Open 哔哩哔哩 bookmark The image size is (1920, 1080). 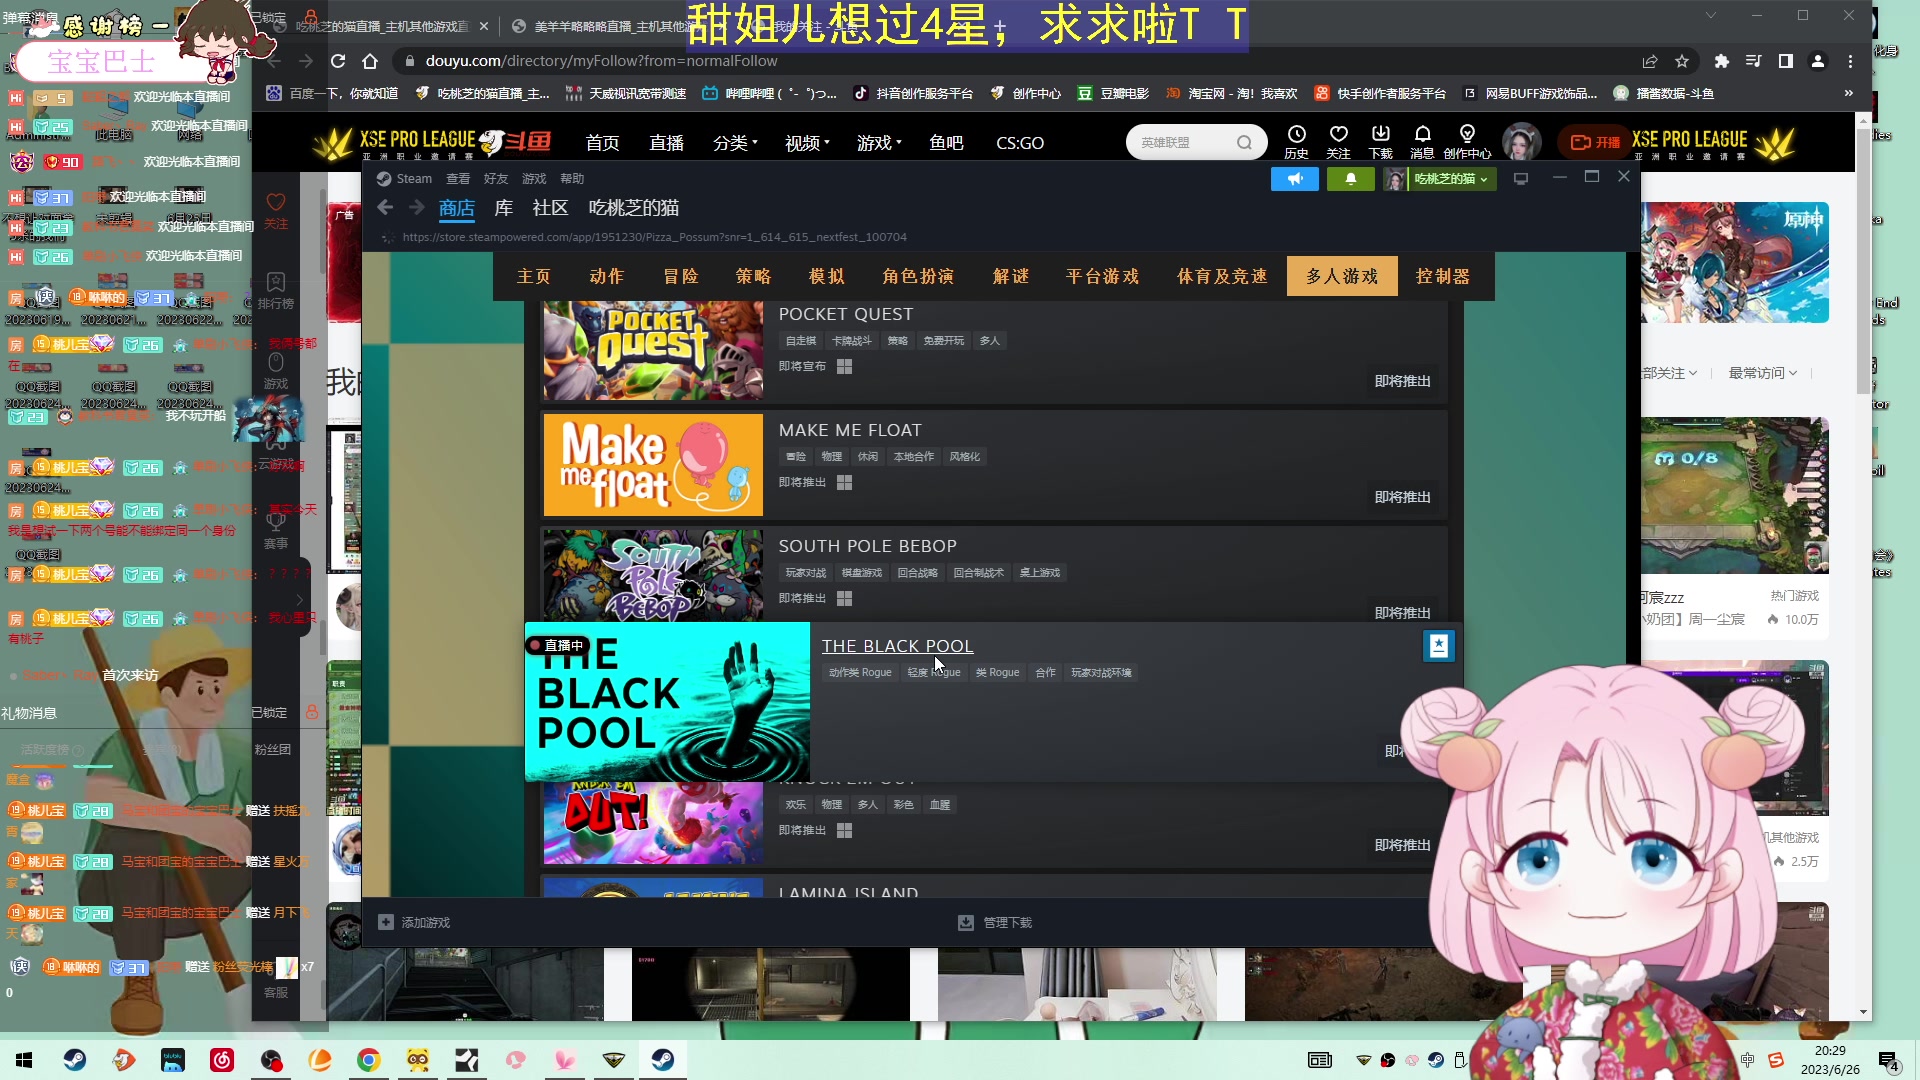click(x=768, y=93)
